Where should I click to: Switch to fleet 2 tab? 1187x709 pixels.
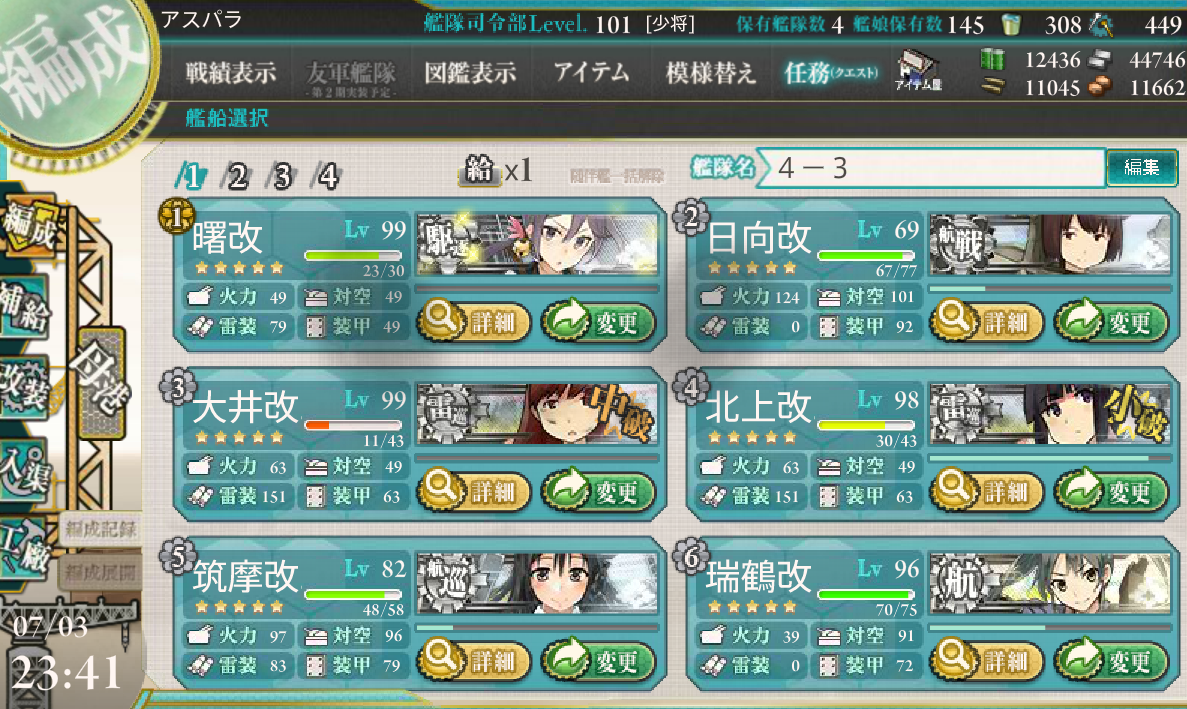tap(237, 176)
